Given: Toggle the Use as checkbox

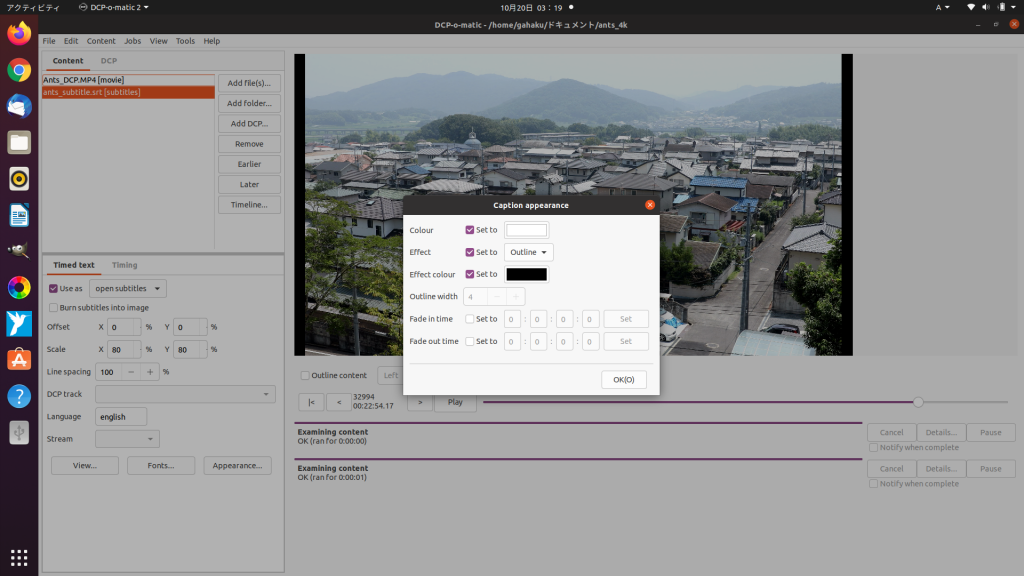Looking at the screenshot, I should (x=54, y=288).
